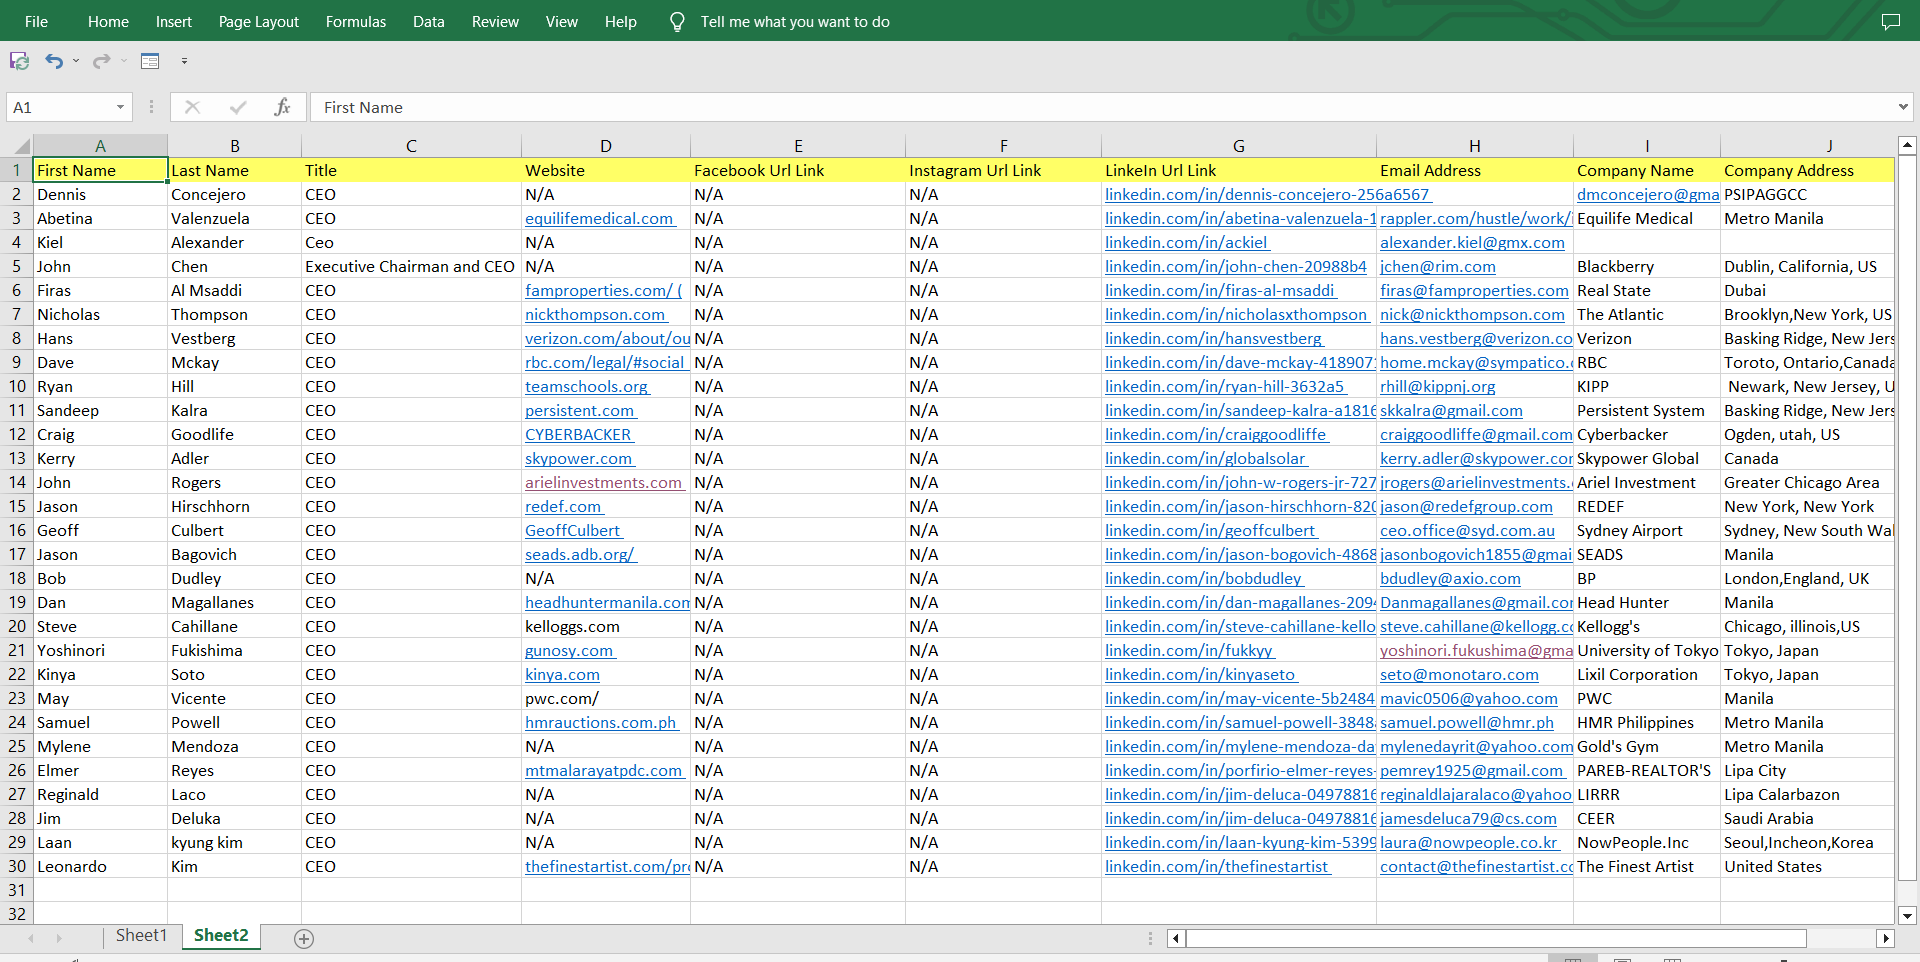
Task: Click the form layout icon in quick access toolbar
Action: (x=150, y=61)
